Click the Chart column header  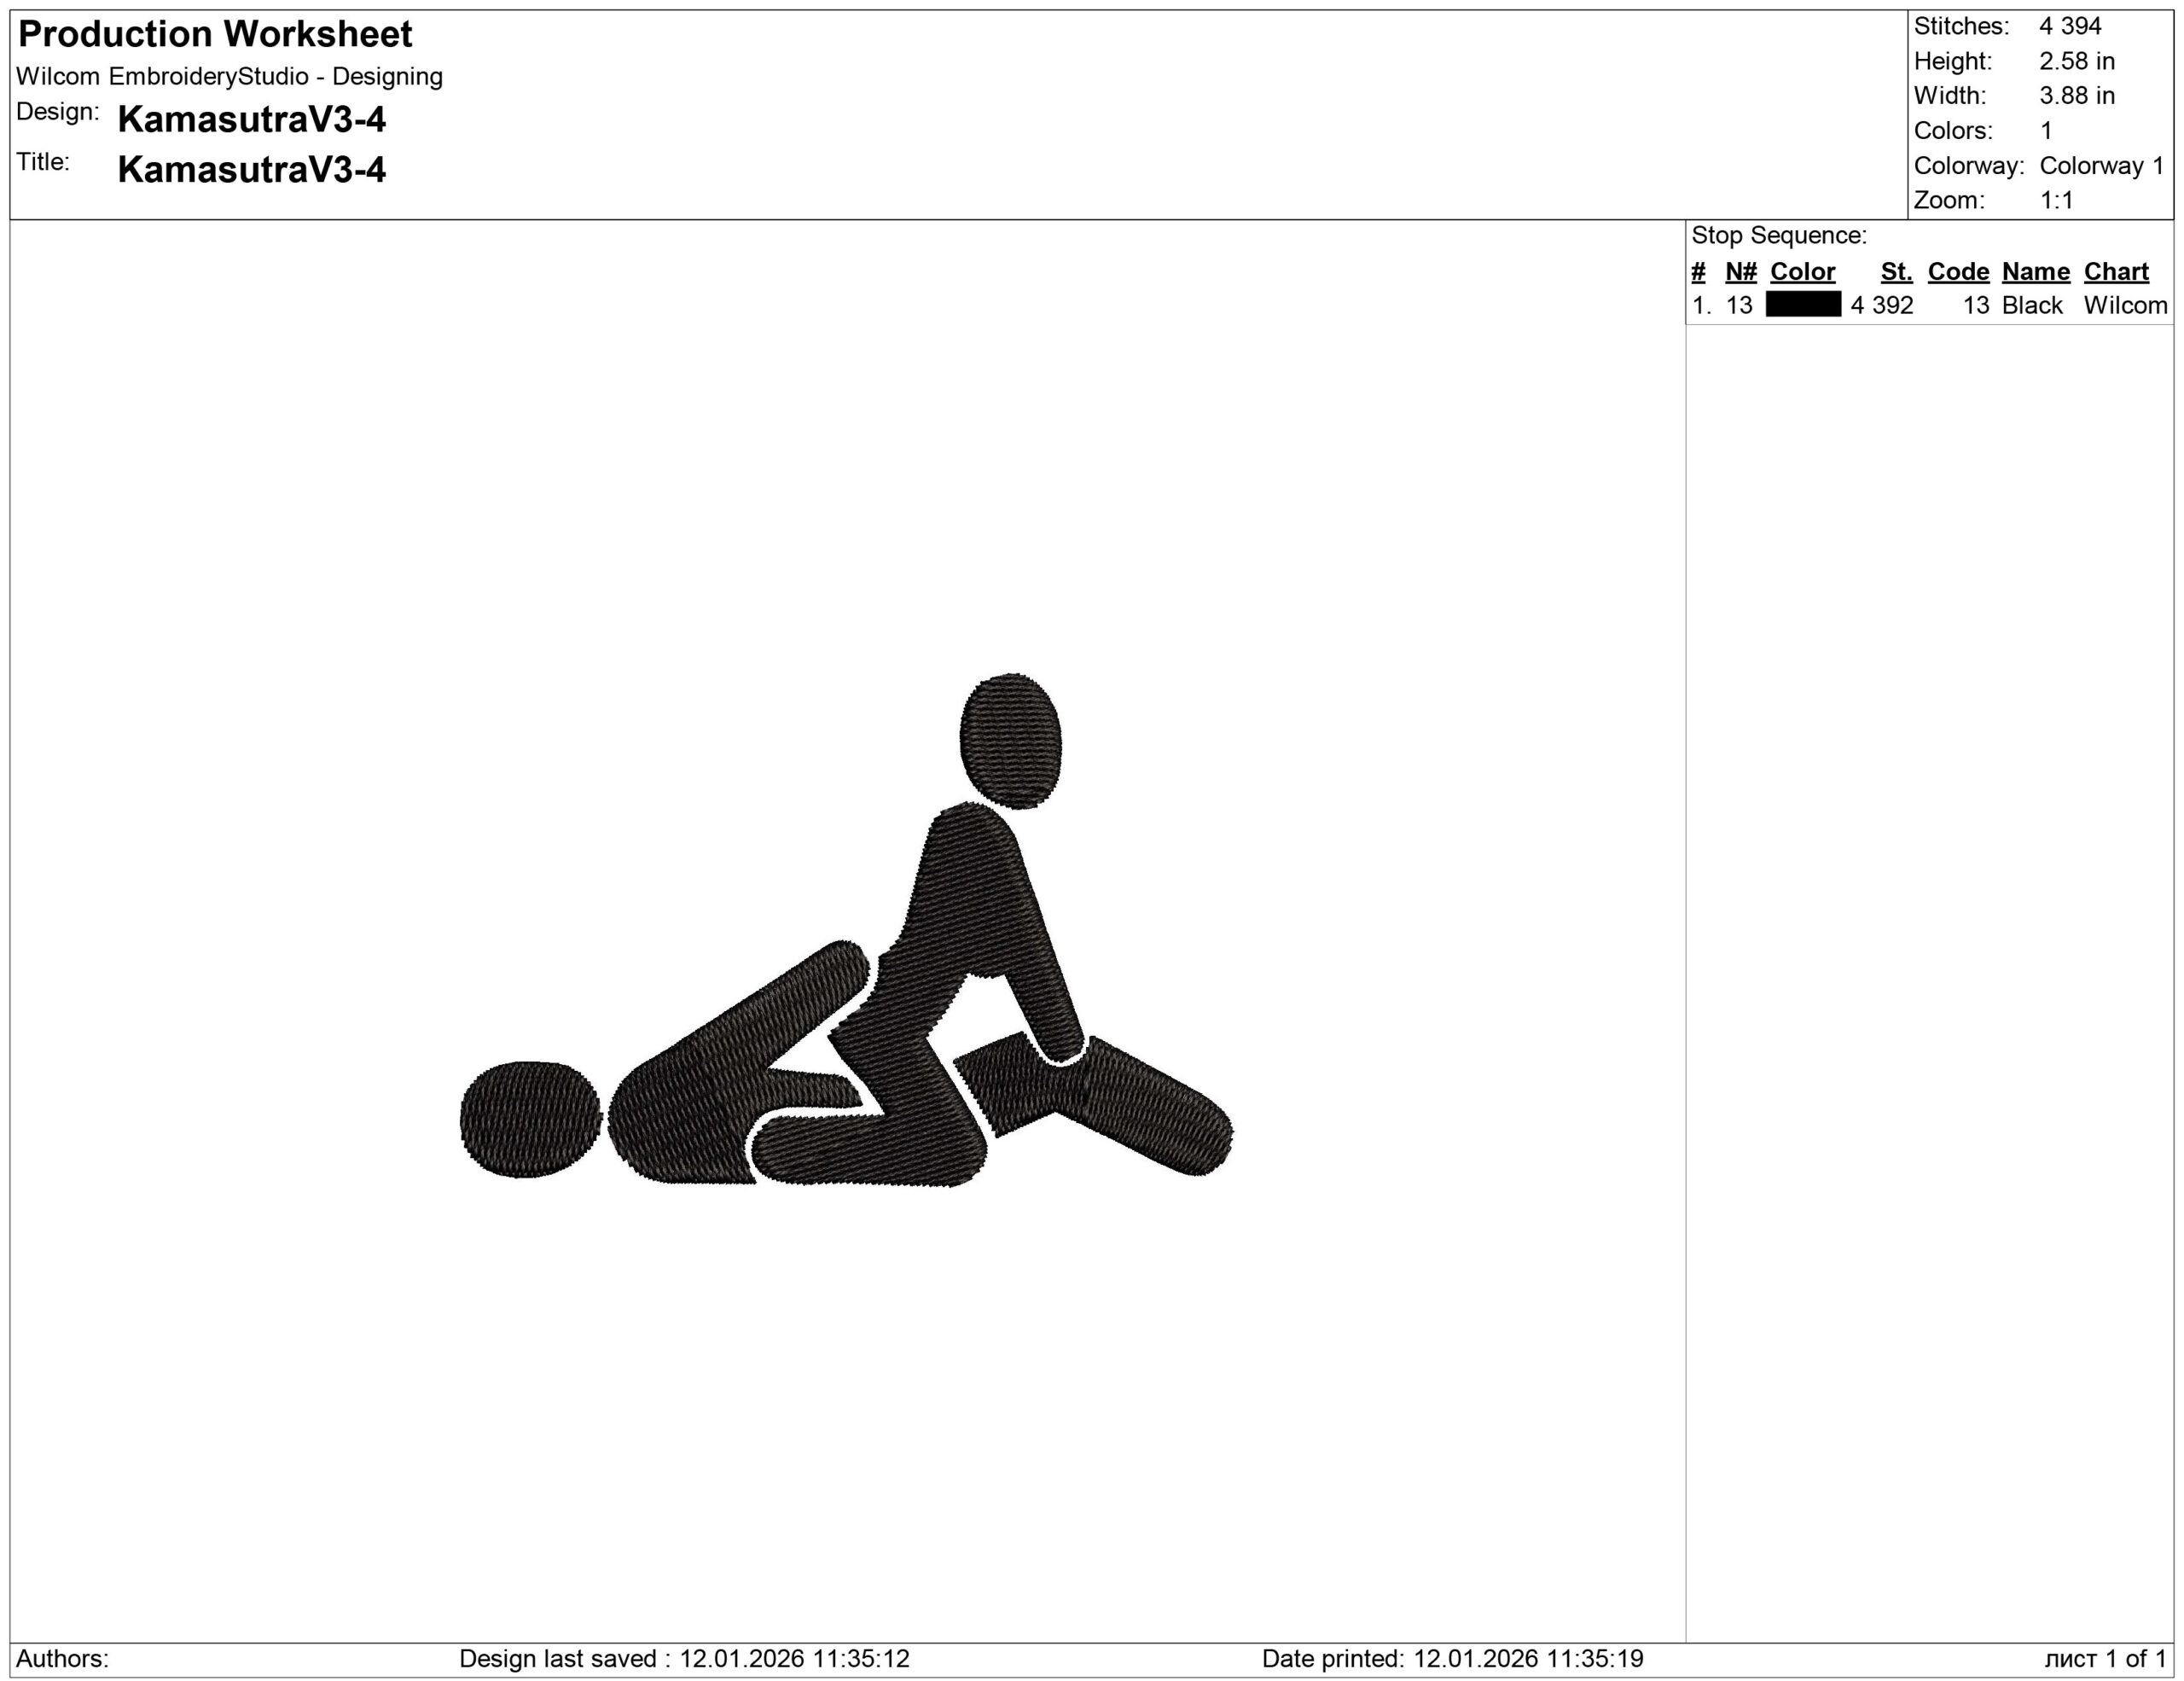pos(2116,272)
